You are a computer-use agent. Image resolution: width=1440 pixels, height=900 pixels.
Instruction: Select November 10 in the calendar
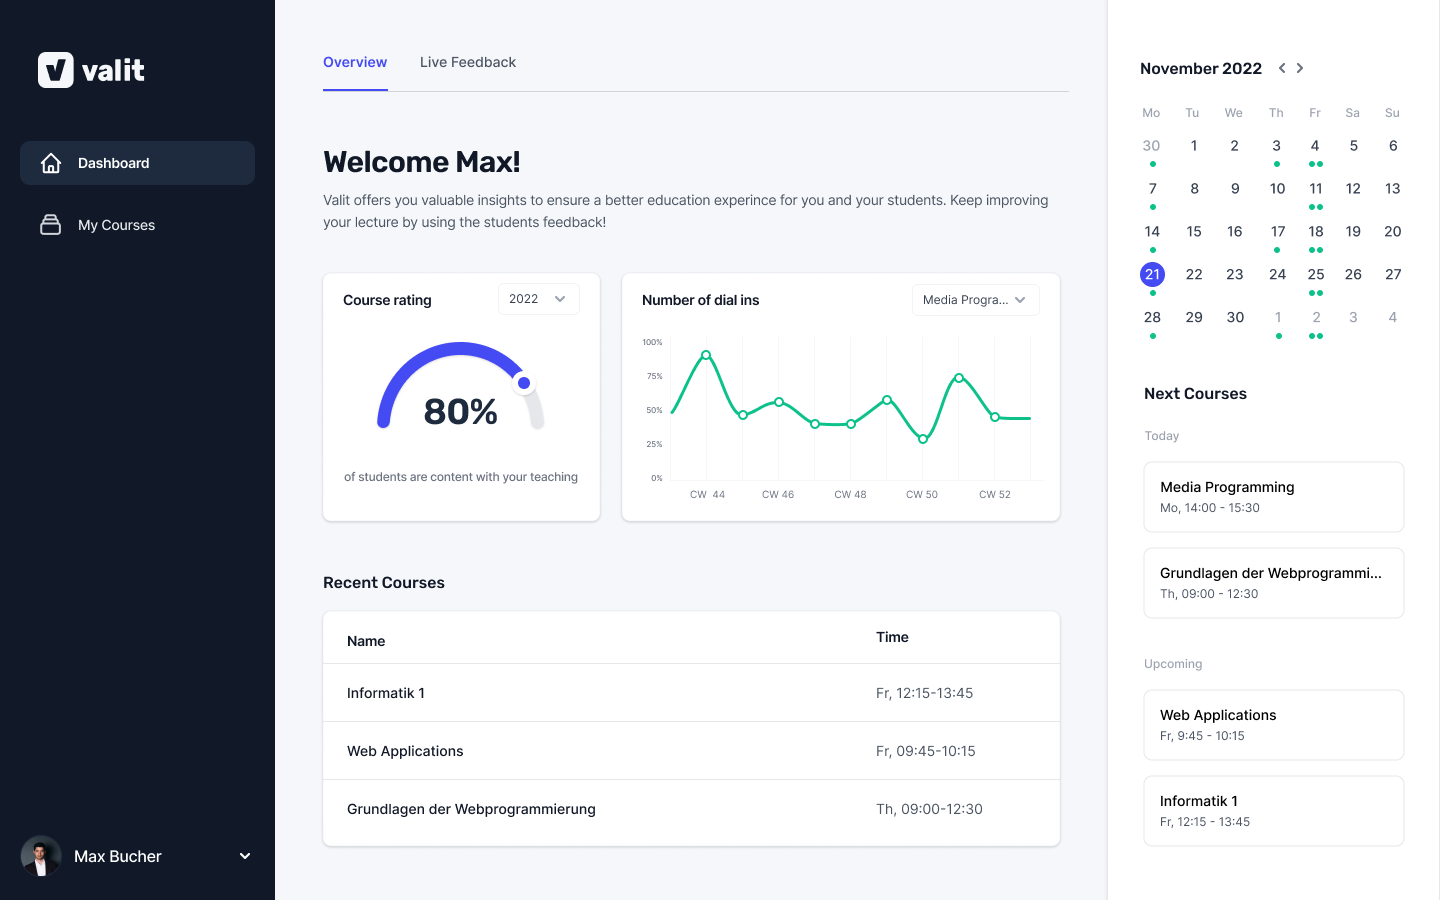pyautogui.click(x=1277, y=189)
